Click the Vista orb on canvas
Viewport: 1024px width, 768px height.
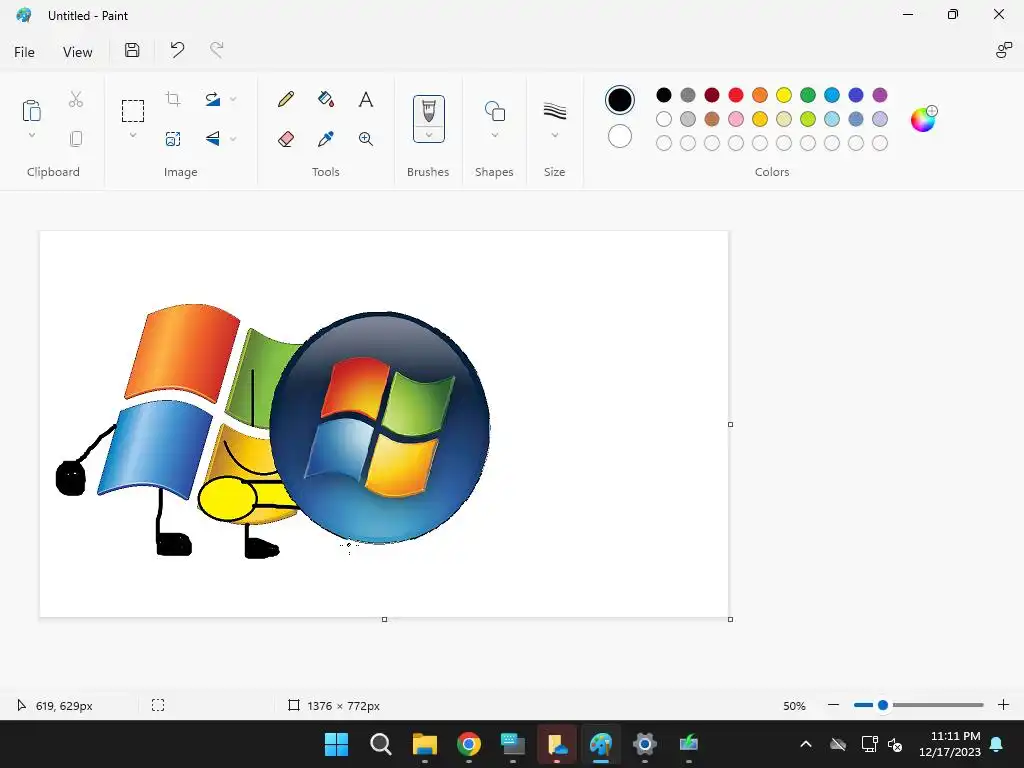click(x=379, y=428)
